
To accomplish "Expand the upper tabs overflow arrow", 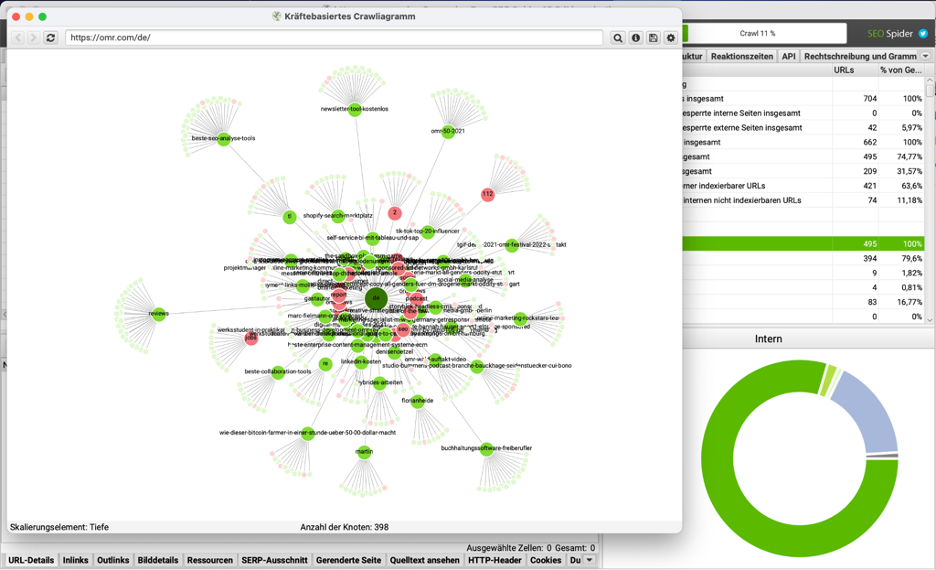I will [x=927, y=57].
